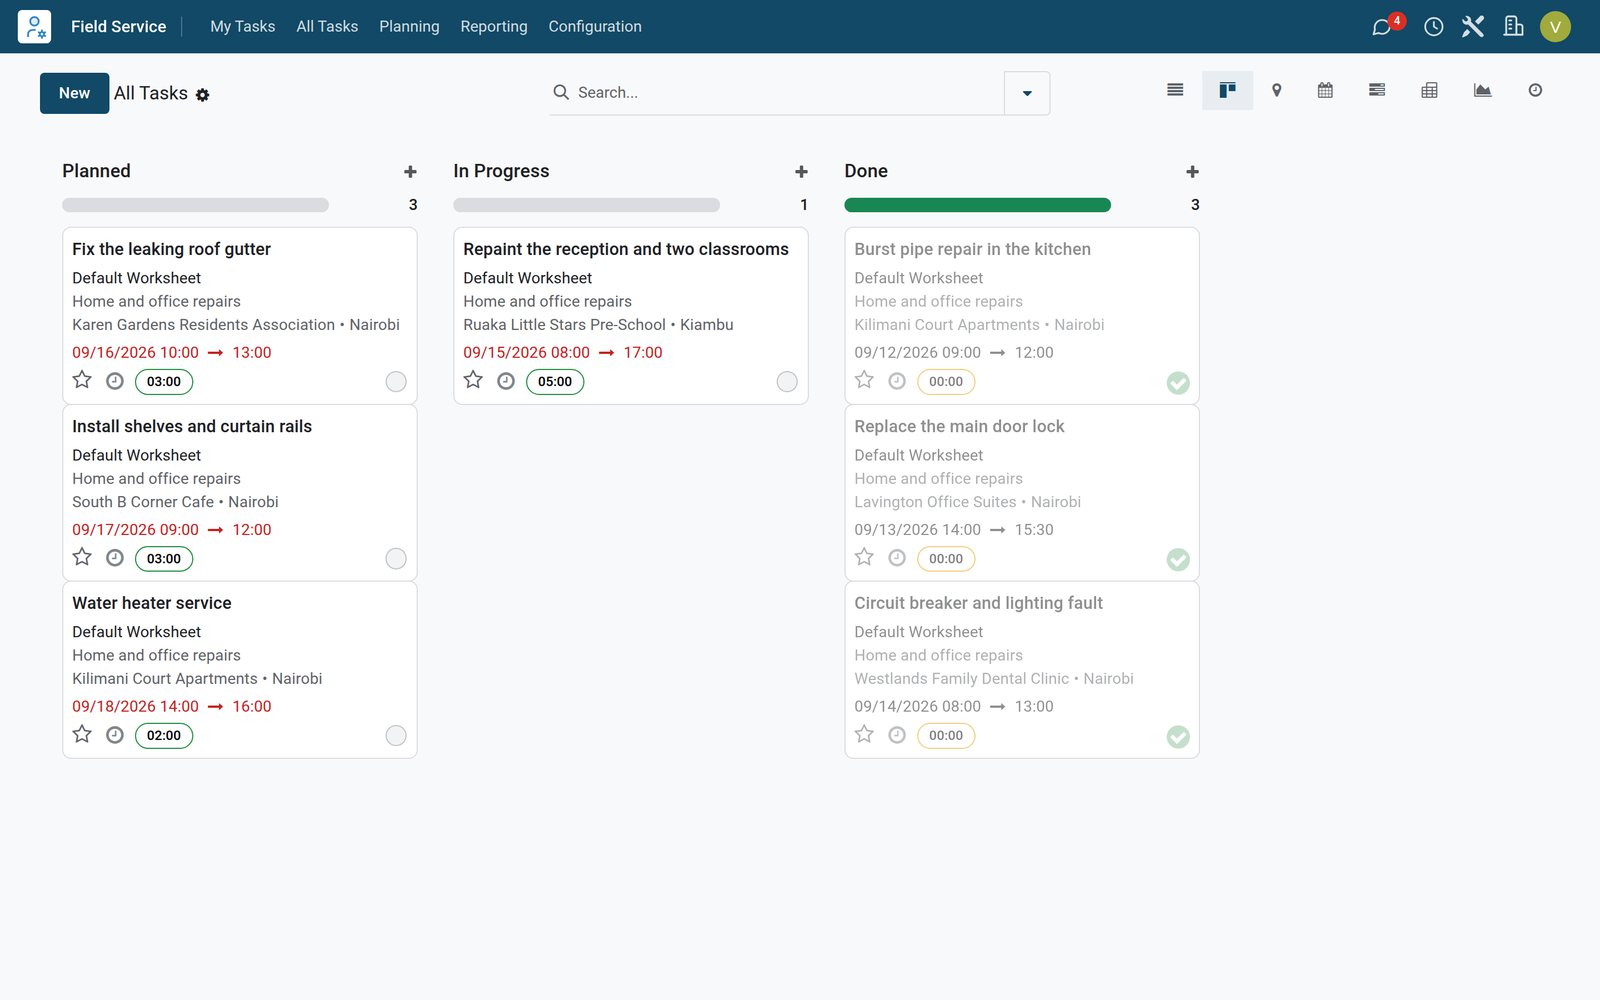Switch to Gantt view
This screenshot has height=1000, width=1600.
click(1377, 90)
